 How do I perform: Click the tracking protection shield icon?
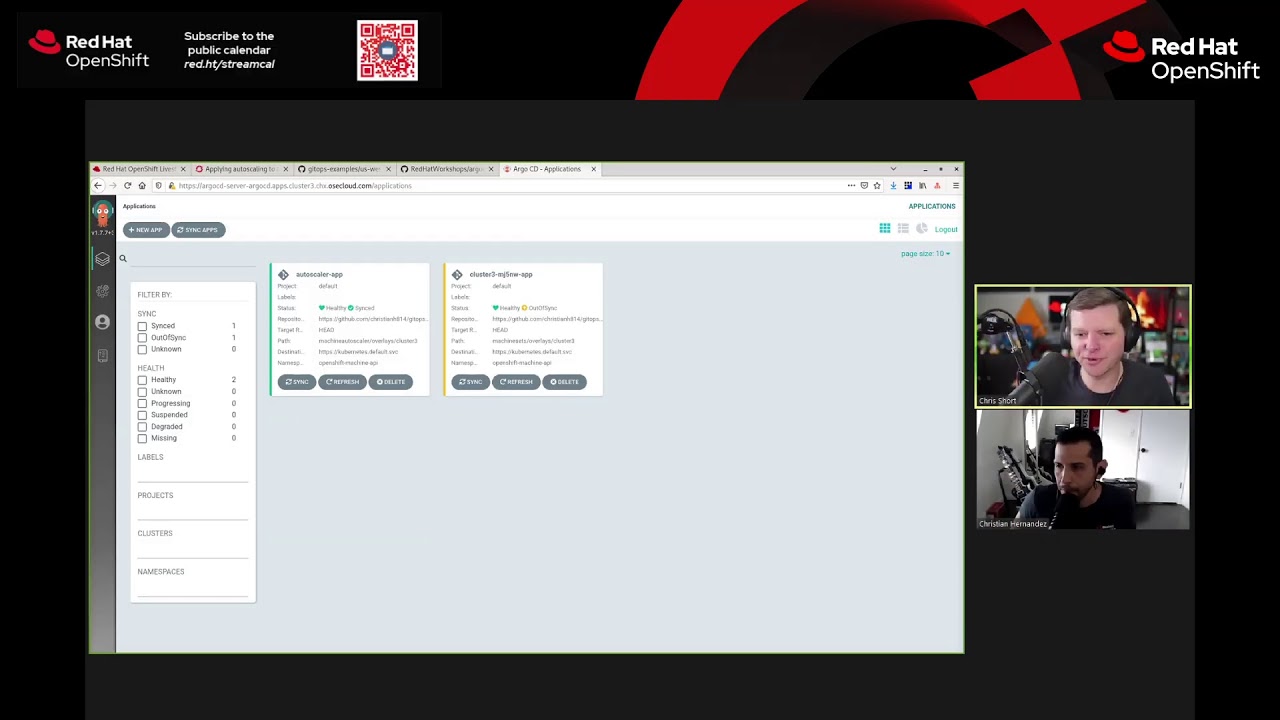158,185
